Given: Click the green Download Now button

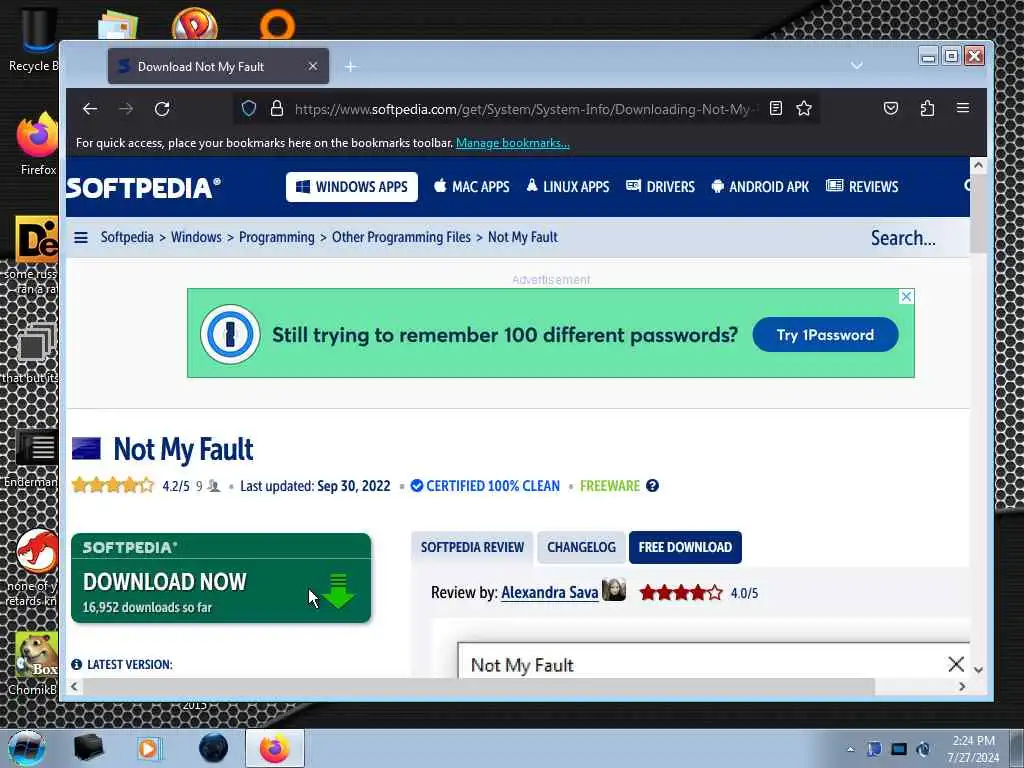Looking at the screenshot, I should tap(221, 578).
